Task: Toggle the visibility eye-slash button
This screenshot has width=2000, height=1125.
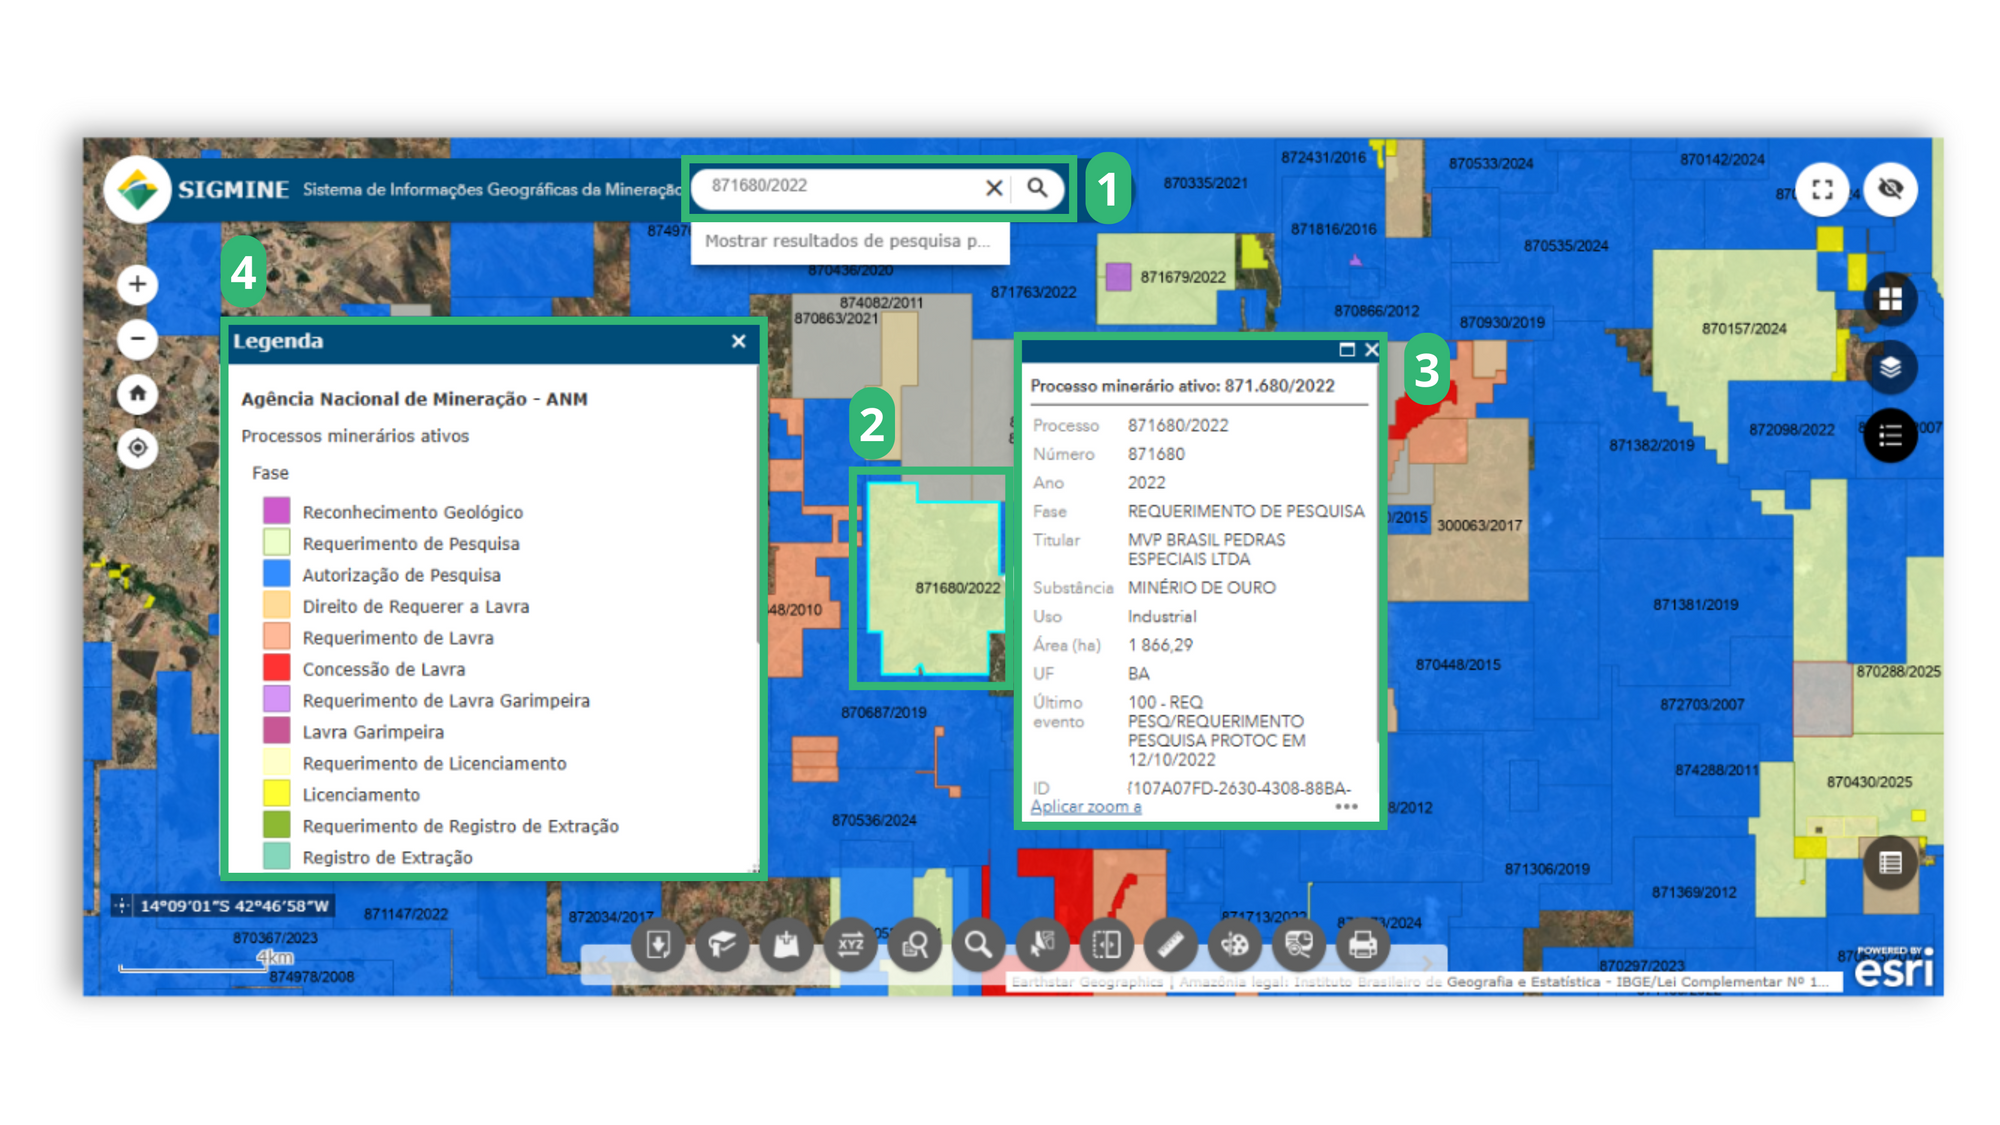Action: [x=1890, y=189]
